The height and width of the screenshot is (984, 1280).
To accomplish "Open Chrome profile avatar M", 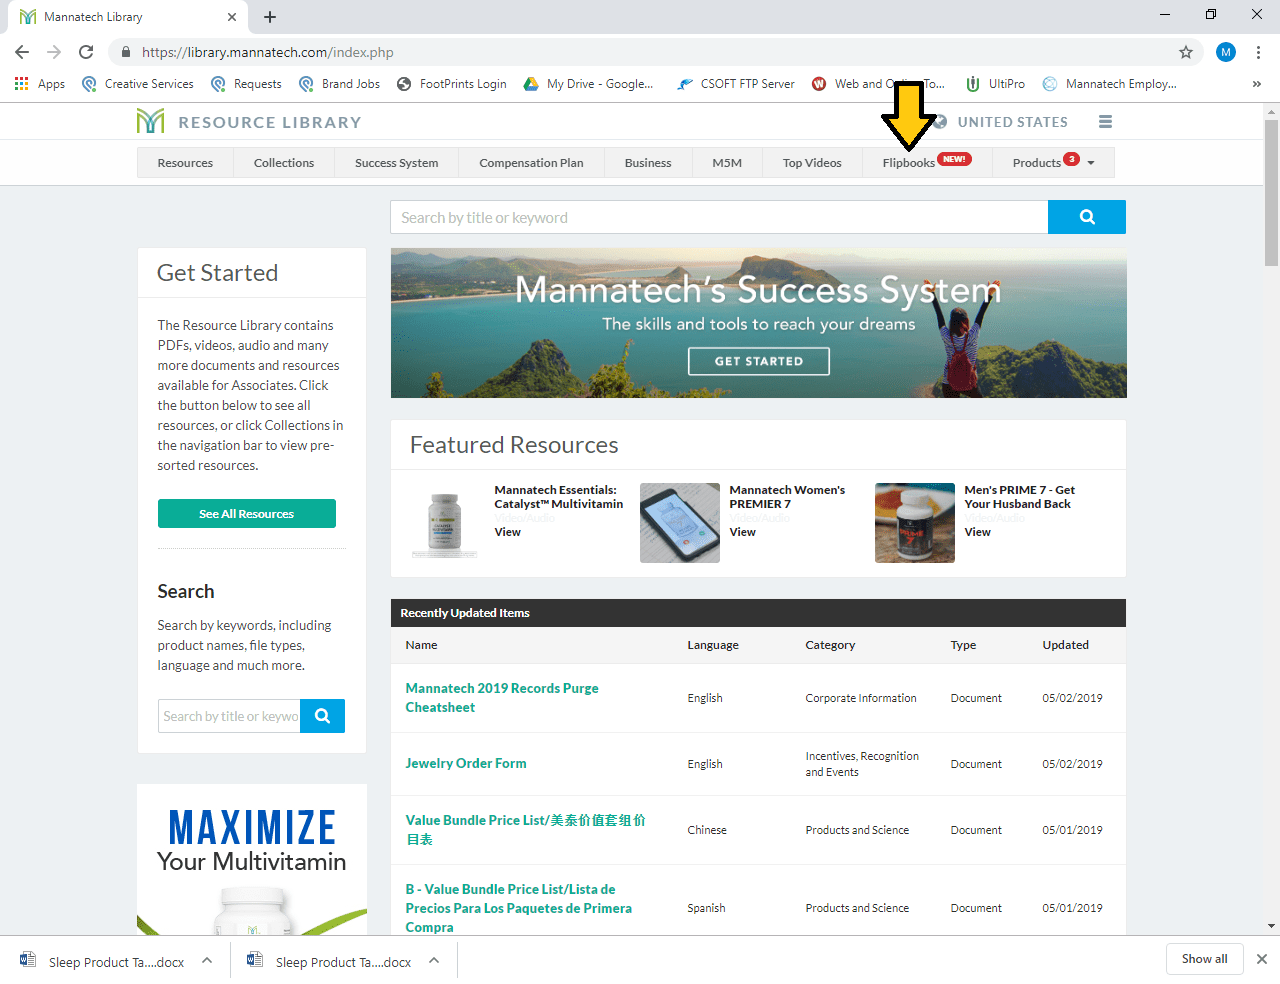I will click(1226, 52).
